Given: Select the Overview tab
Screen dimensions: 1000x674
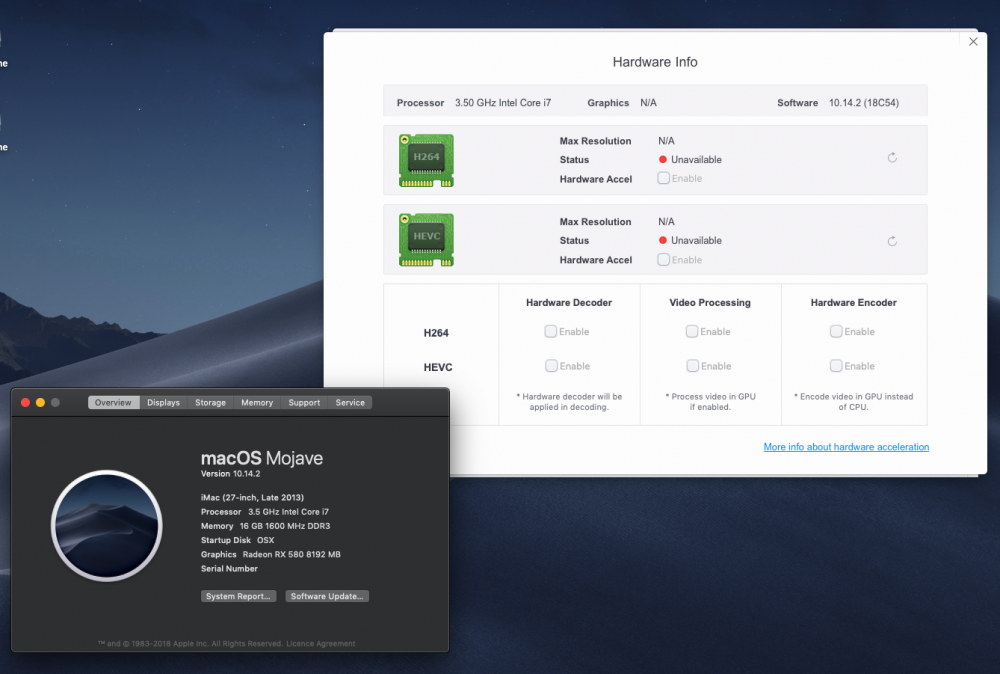Looking at the screenshot, I should pyautogui.click(x=113, y=402).
